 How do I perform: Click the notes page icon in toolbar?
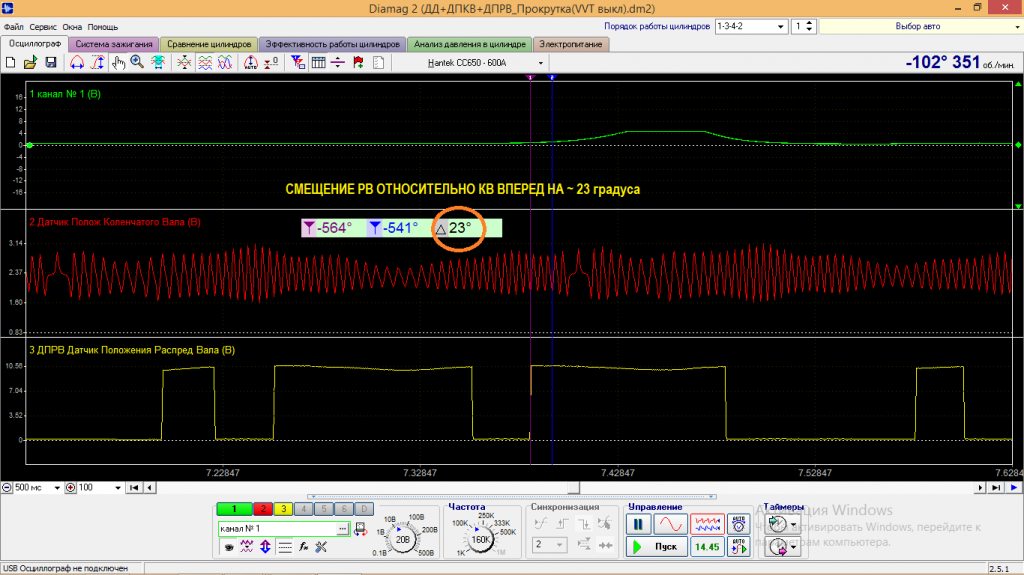tap(378, 63)
